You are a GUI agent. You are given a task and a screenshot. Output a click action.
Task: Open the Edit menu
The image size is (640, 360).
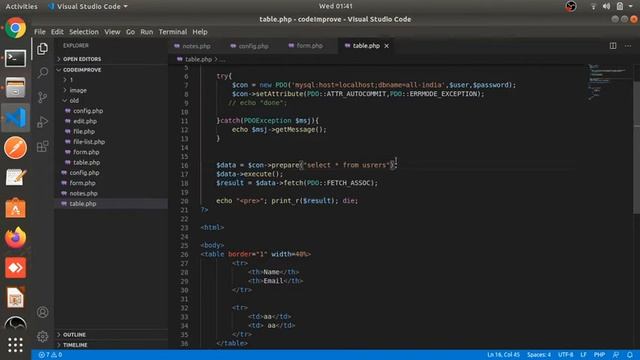pos(57,32)
